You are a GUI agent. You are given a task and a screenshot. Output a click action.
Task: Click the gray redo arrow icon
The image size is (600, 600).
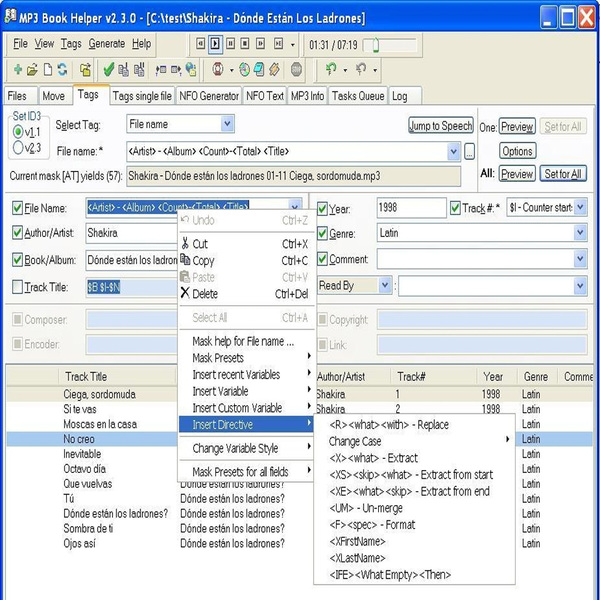(360, 69)
